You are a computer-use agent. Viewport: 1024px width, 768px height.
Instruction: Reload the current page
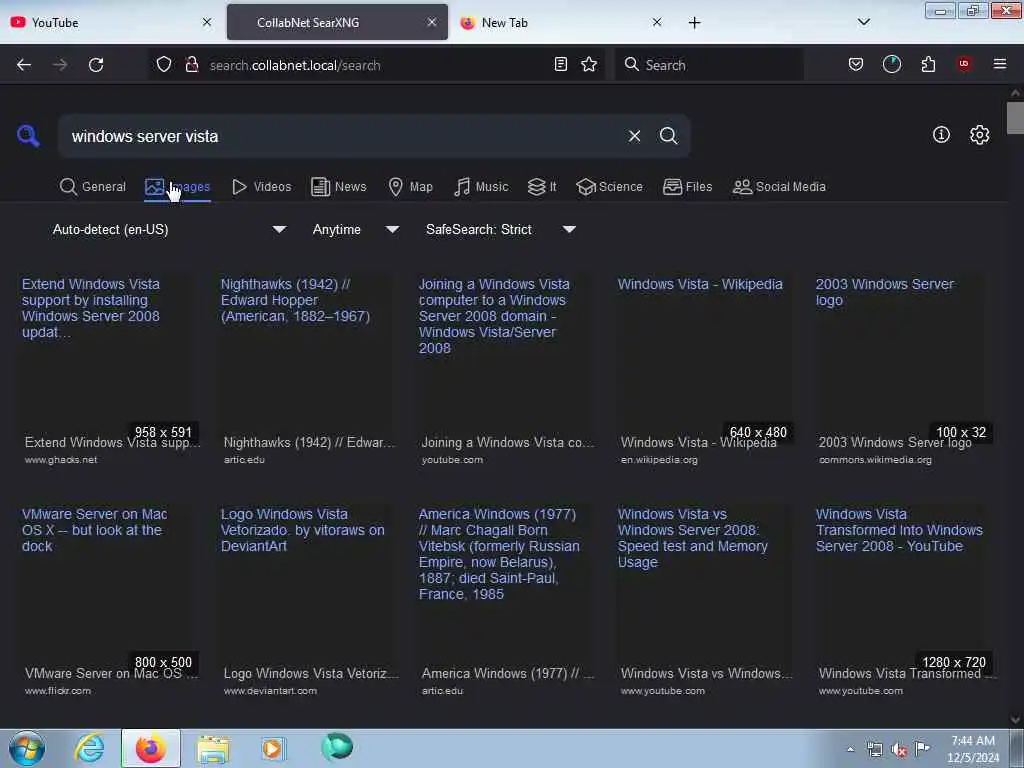click(96, 65)
